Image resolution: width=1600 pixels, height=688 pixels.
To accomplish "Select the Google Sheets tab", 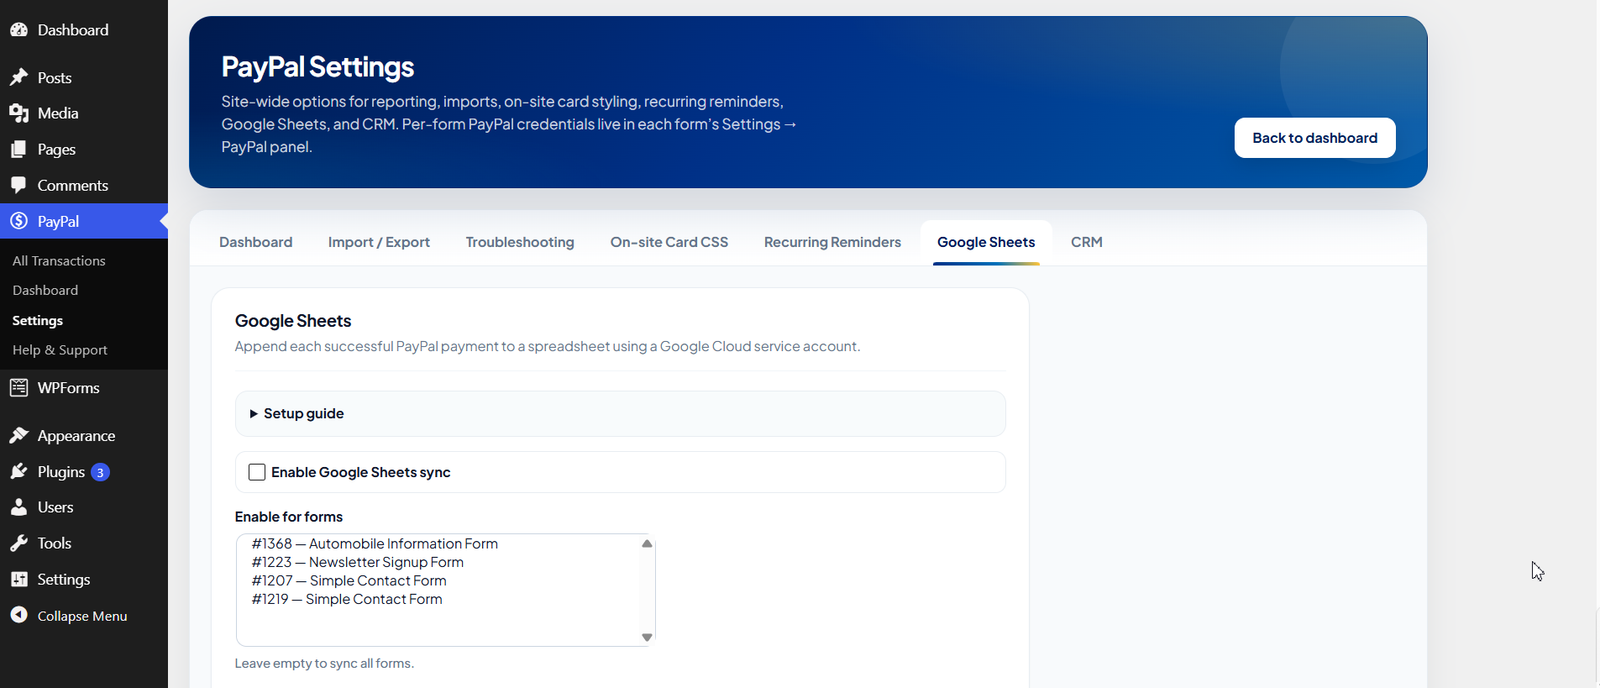I will [x=986, y=242].
